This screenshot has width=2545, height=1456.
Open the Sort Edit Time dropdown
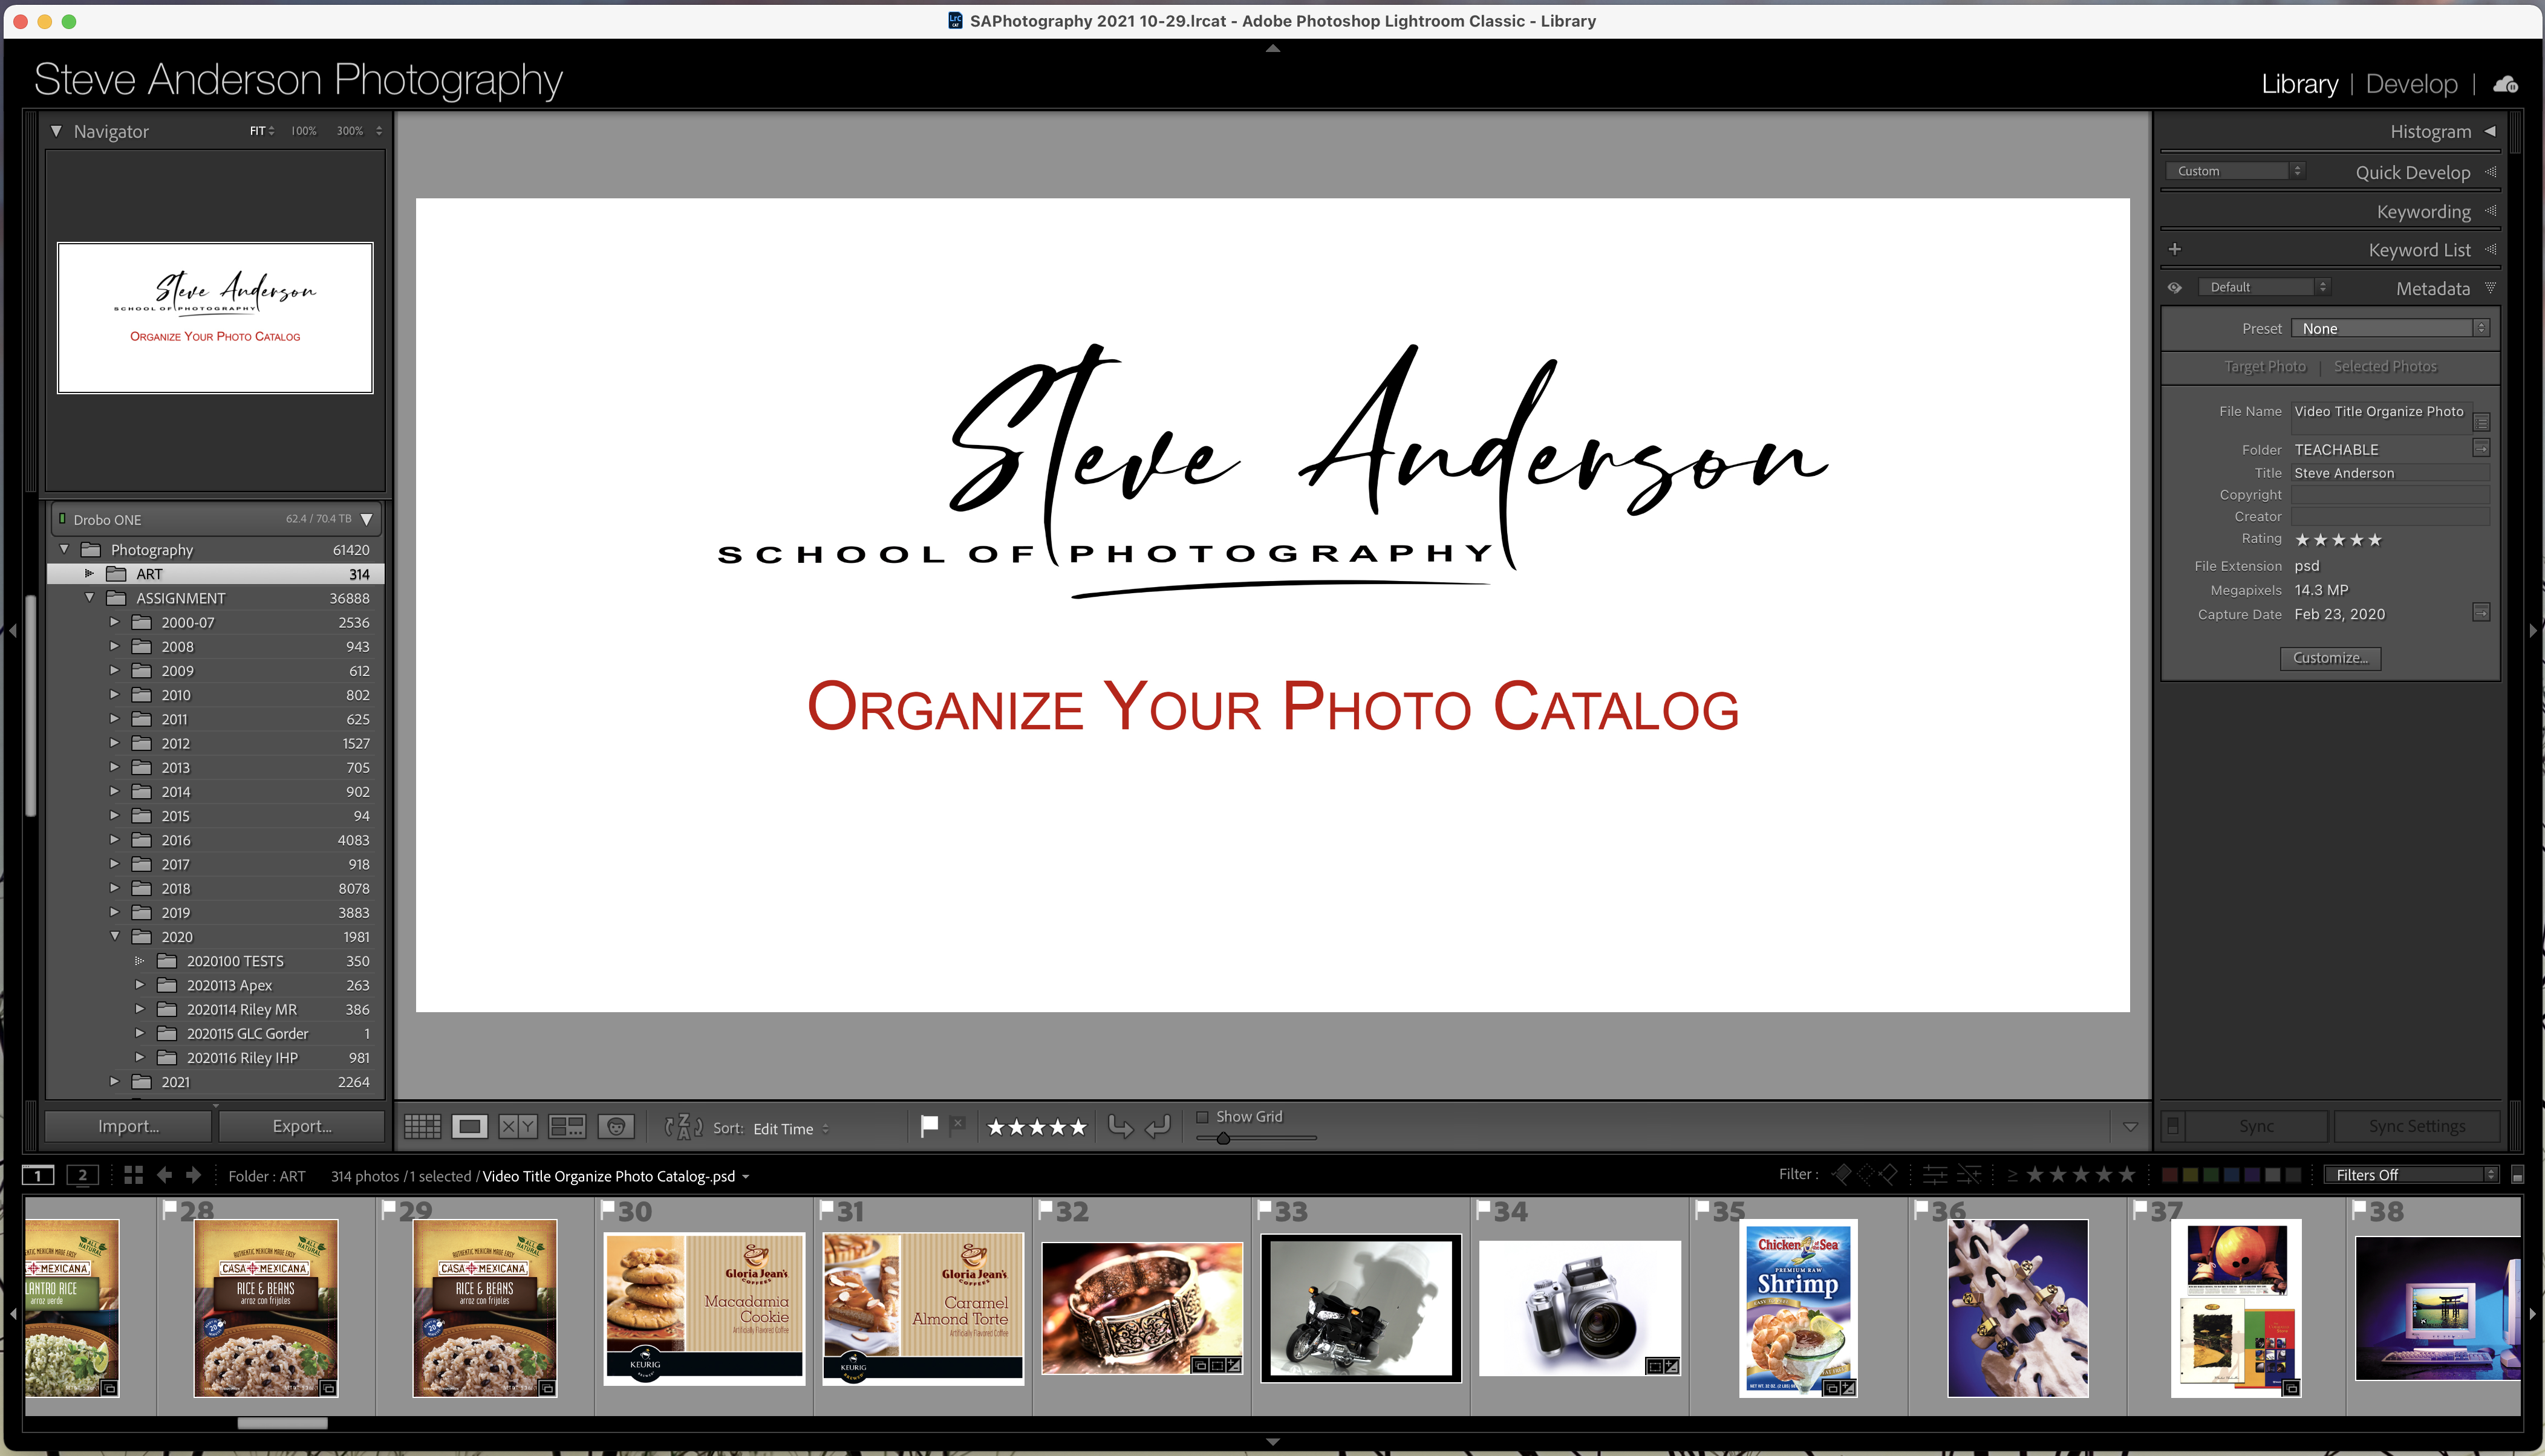791,1128
